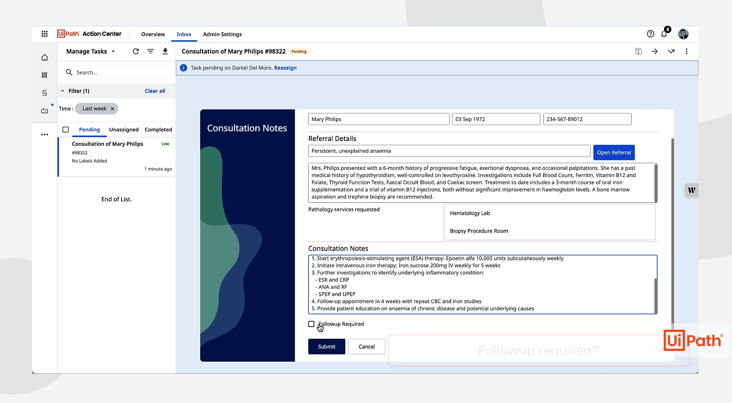Open the more options ellipsis in sidebar
732x403 pixels.
(x=44, y=134)
